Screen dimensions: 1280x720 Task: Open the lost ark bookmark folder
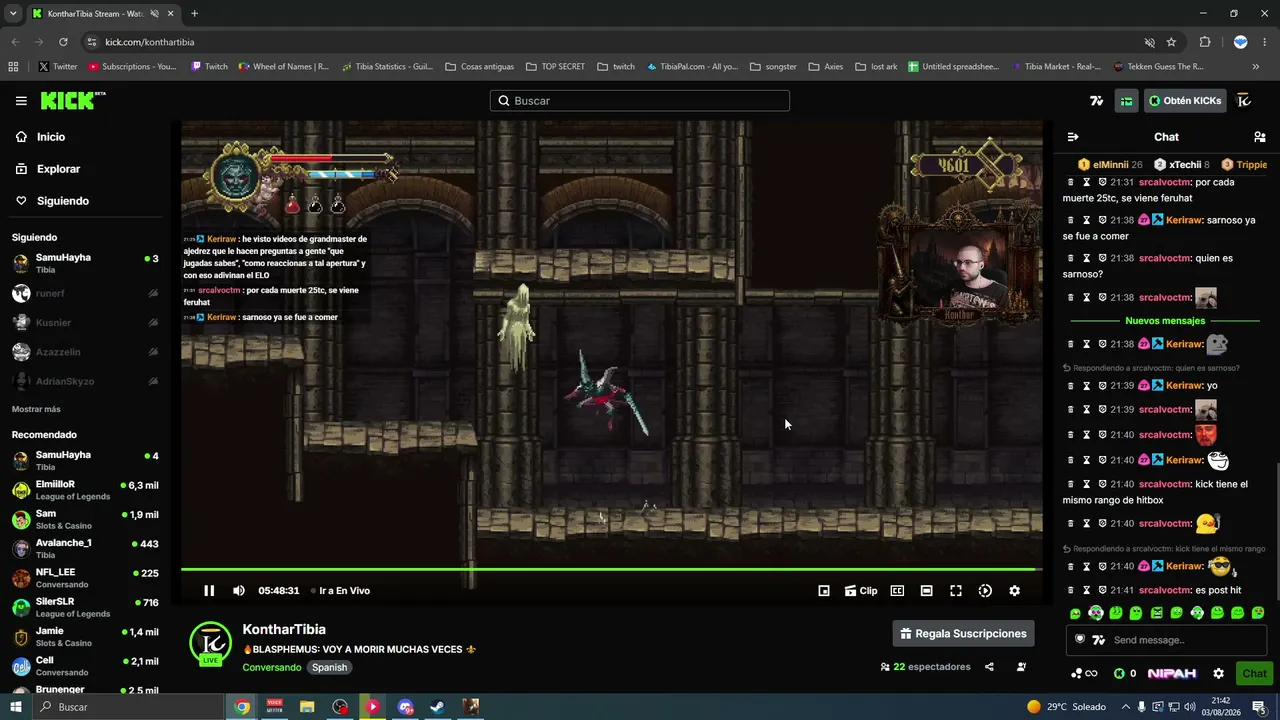pyautogui.click(x=877, y=67)
